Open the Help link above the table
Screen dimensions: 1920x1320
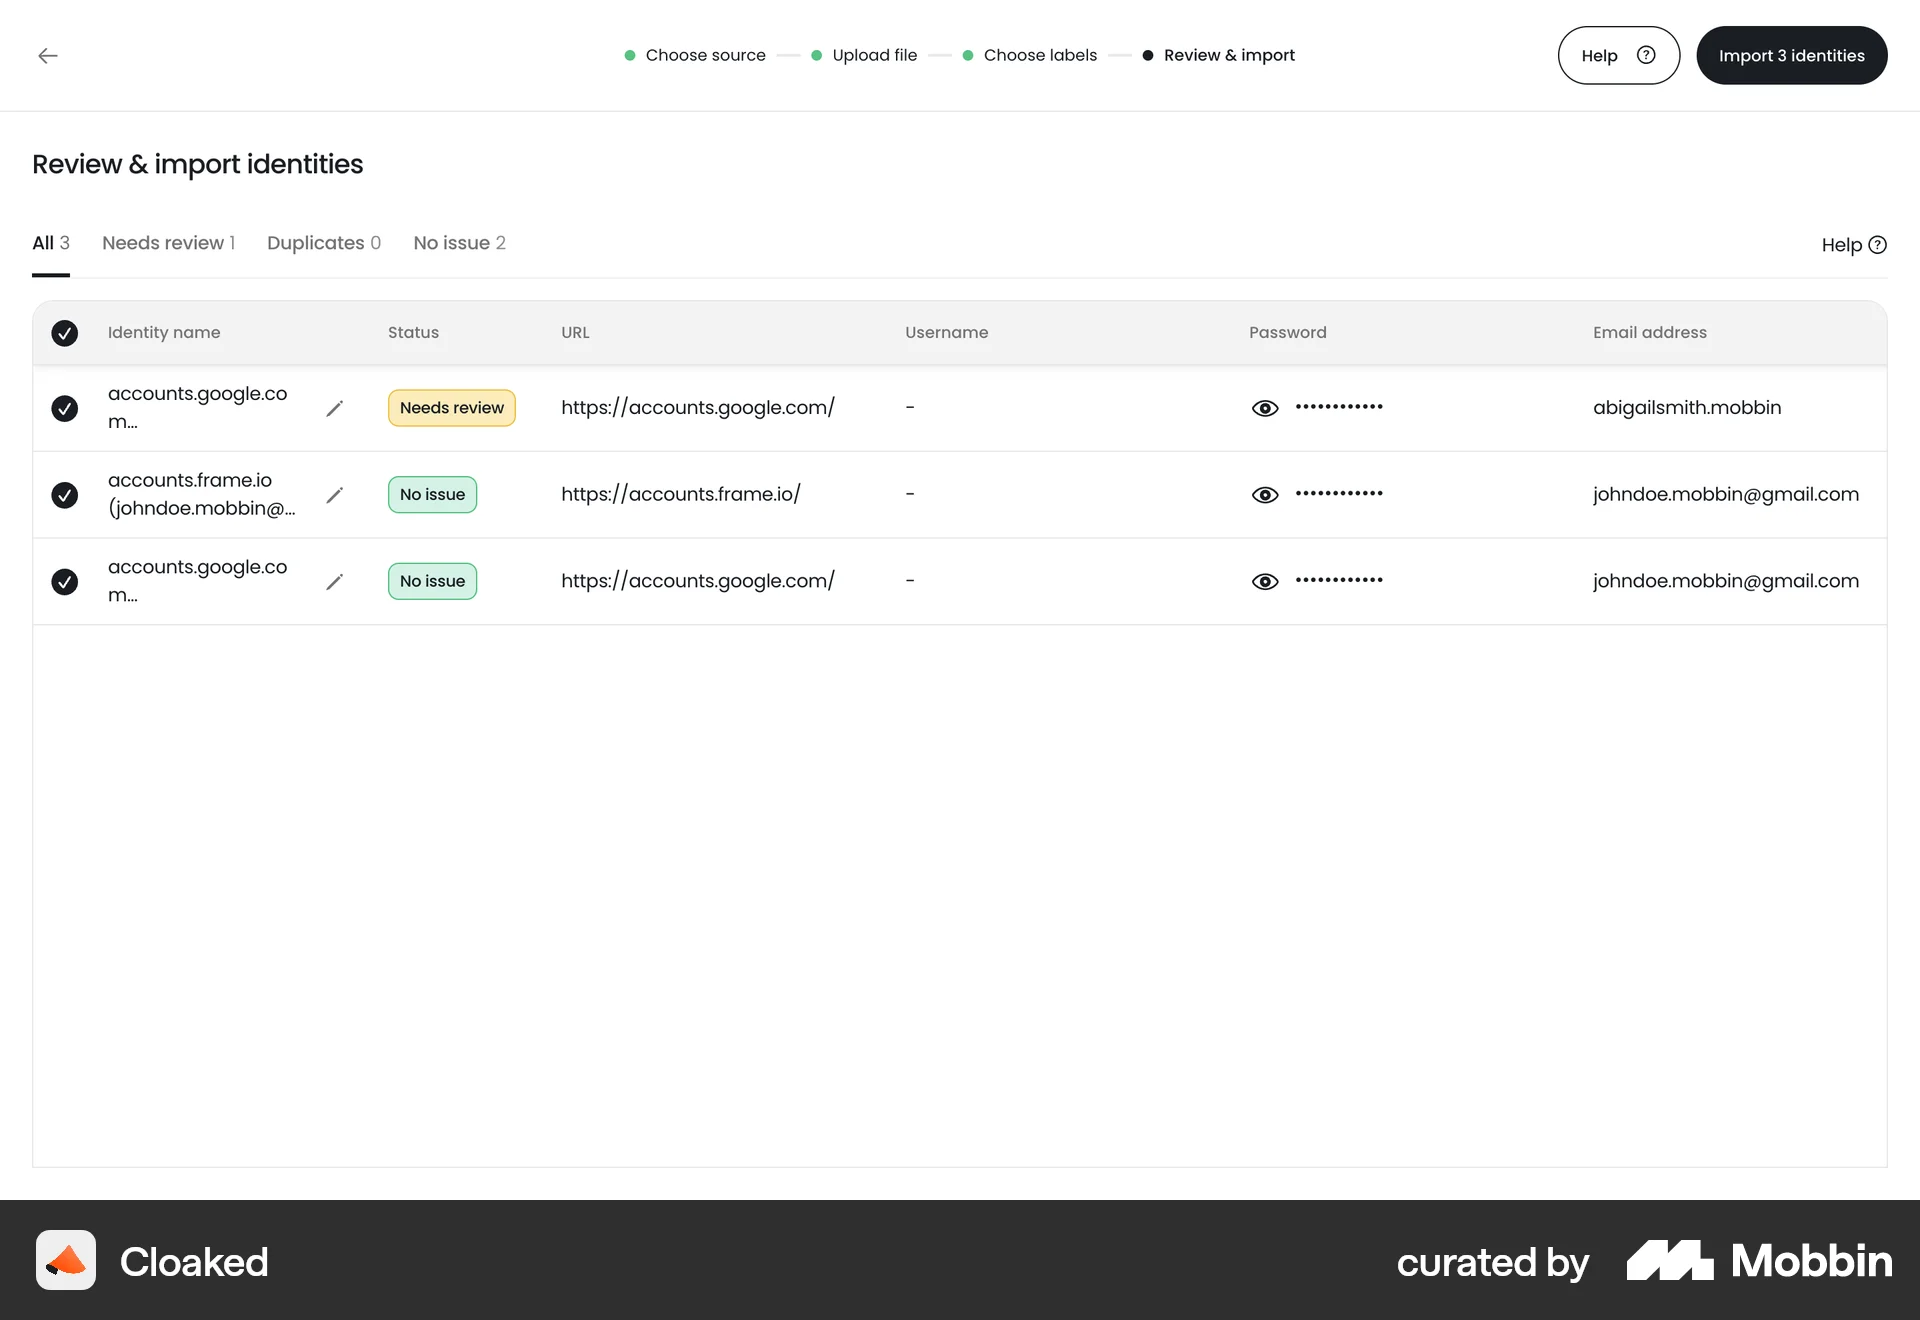click(1852, 244)
